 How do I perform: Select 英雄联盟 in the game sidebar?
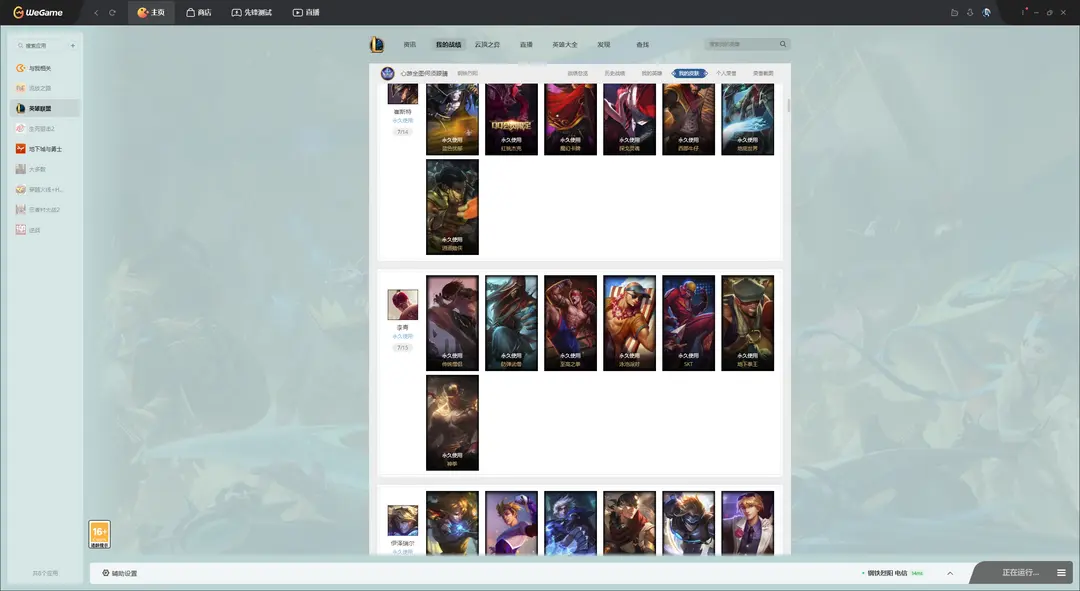pyautogui.click(x=45, y=108)
